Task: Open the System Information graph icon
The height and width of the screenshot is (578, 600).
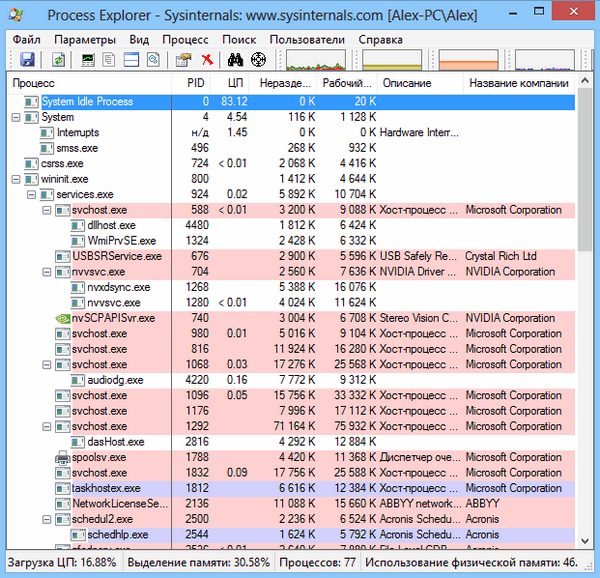Action: (88, 60)
